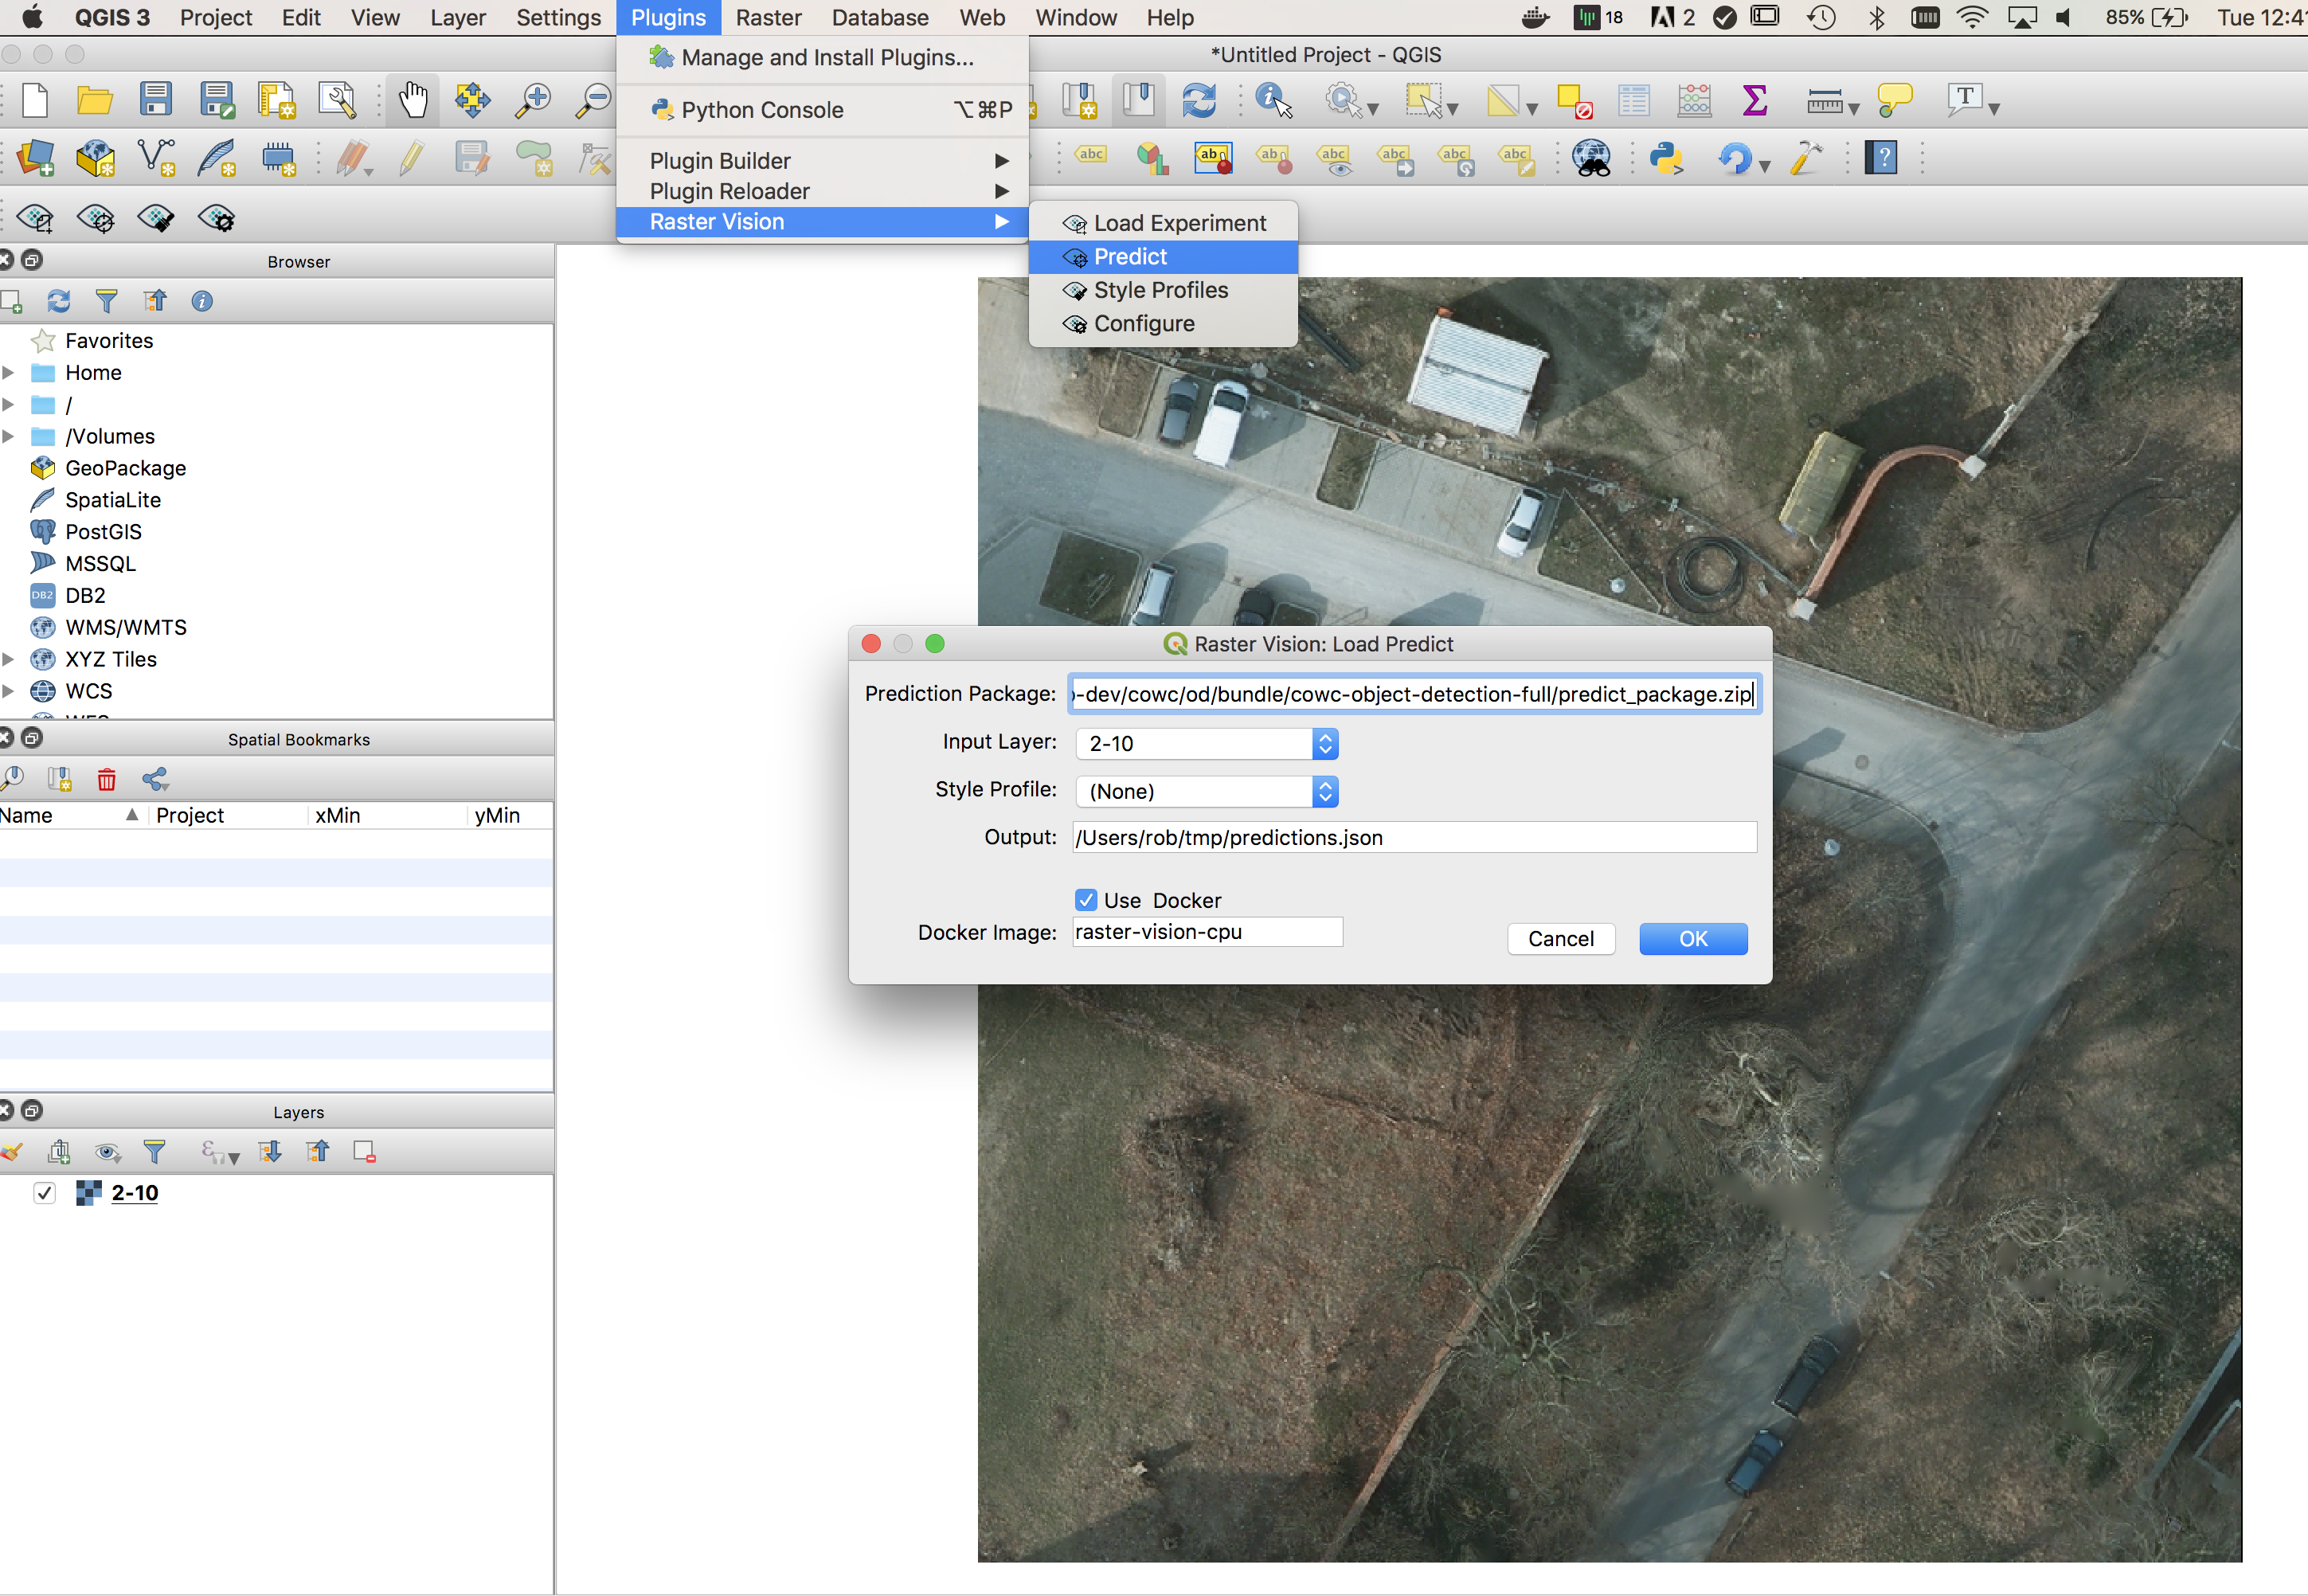Toggle visibility of the 2-10 layer
Viewport: 2308px width, 1596px height.
coord(44,1193)
